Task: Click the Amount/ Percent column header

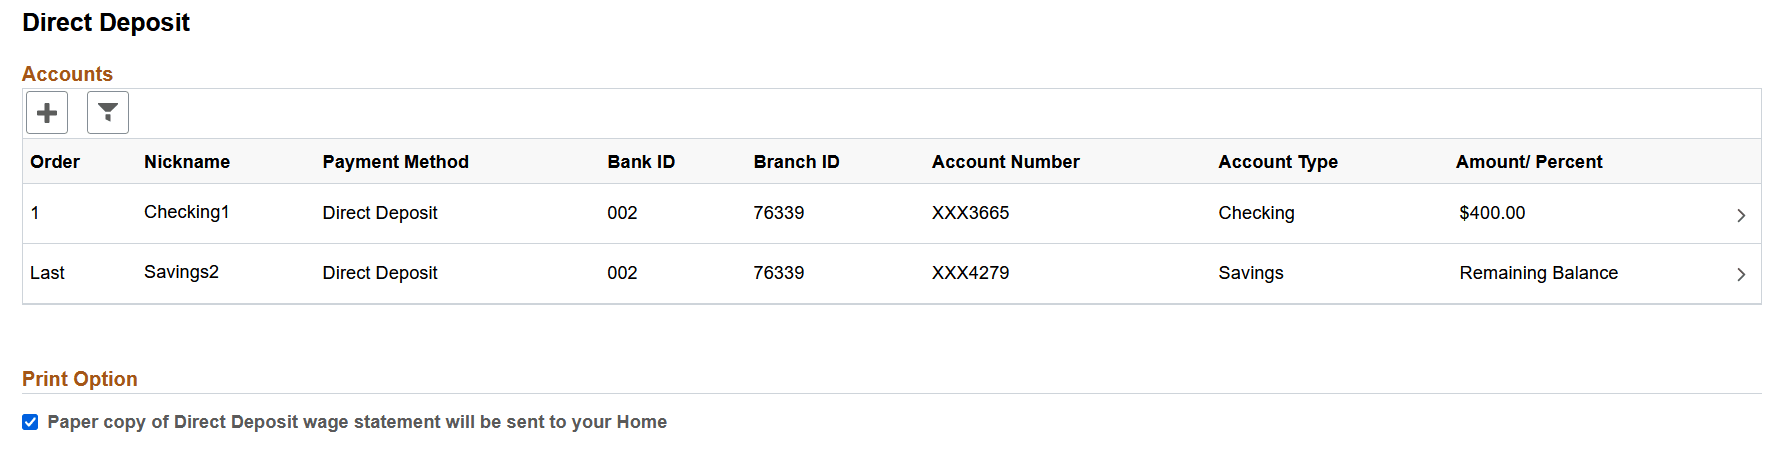Action: (x=1529, y=162)
